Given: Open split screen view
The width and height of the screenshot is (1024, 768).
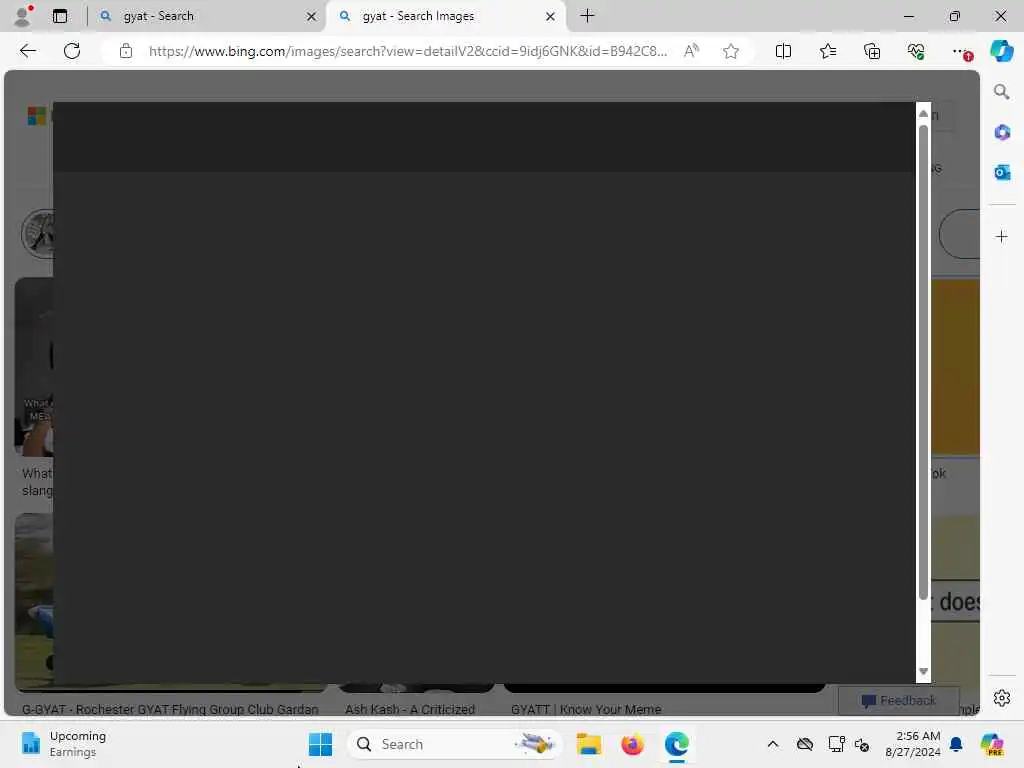Looking at the screenshot, I should point(783,51).
